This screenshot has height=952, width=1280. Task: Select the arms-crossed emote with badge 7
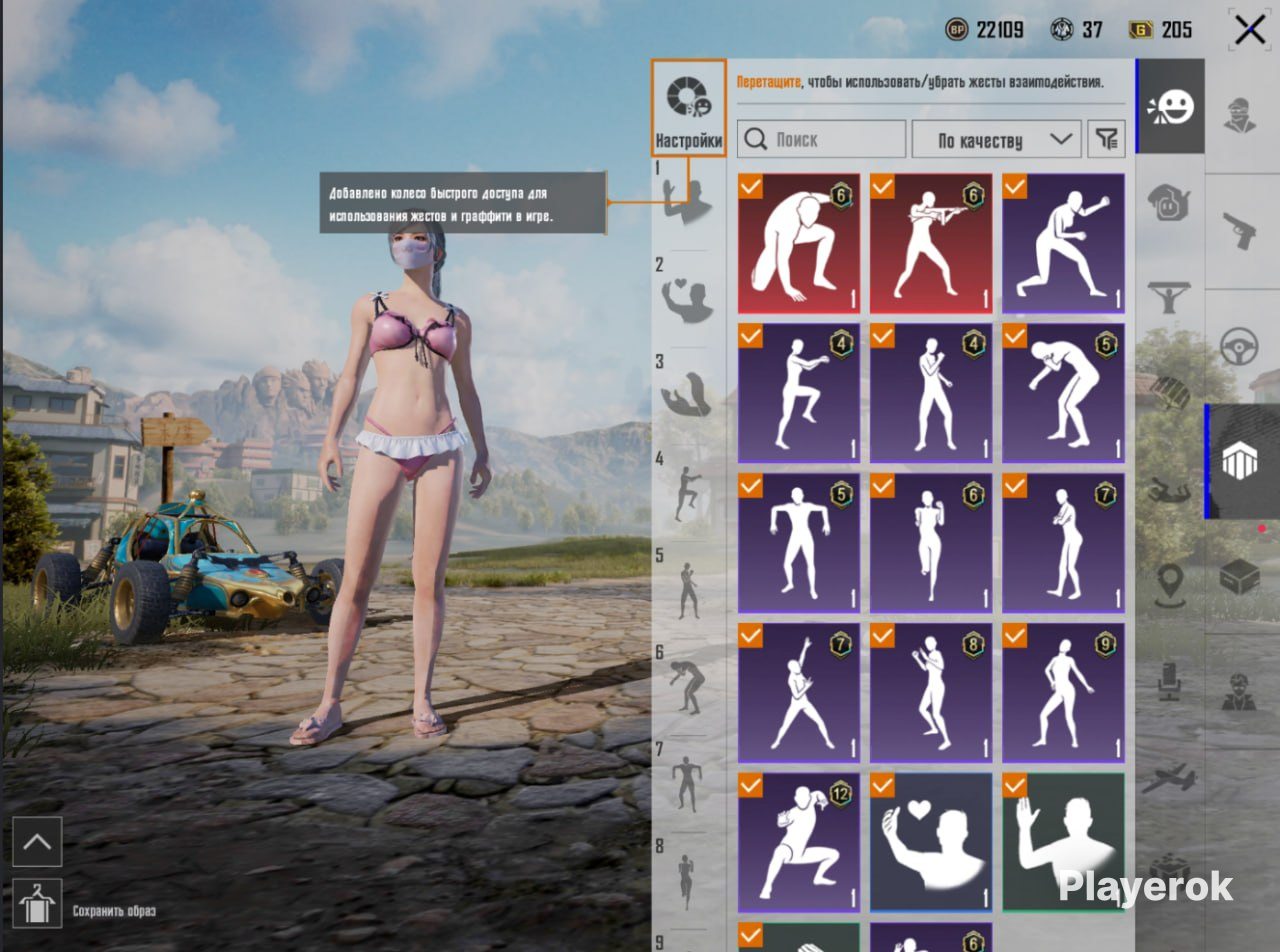1064,543
